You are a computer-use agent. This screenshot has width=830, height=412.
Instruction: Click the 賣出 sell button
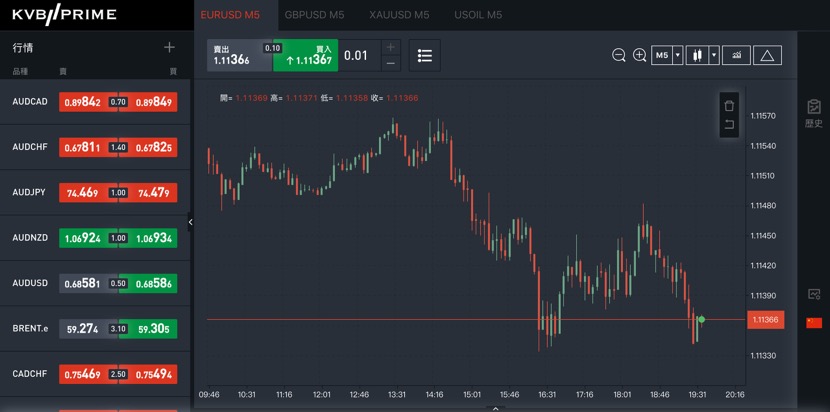239,56
